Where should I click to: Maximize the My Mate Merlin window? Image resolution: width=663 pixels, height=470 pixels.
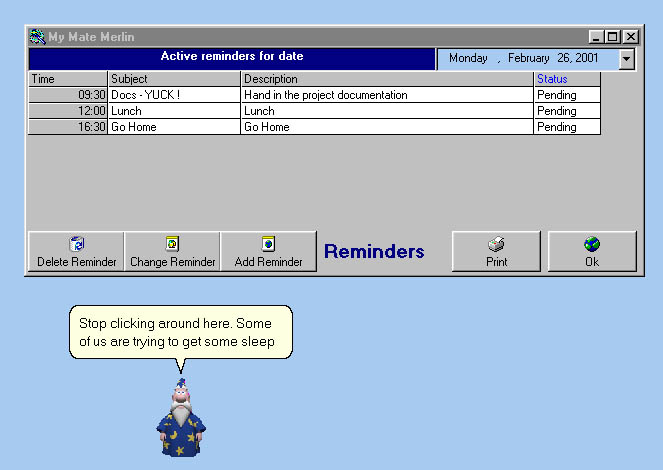613,37
